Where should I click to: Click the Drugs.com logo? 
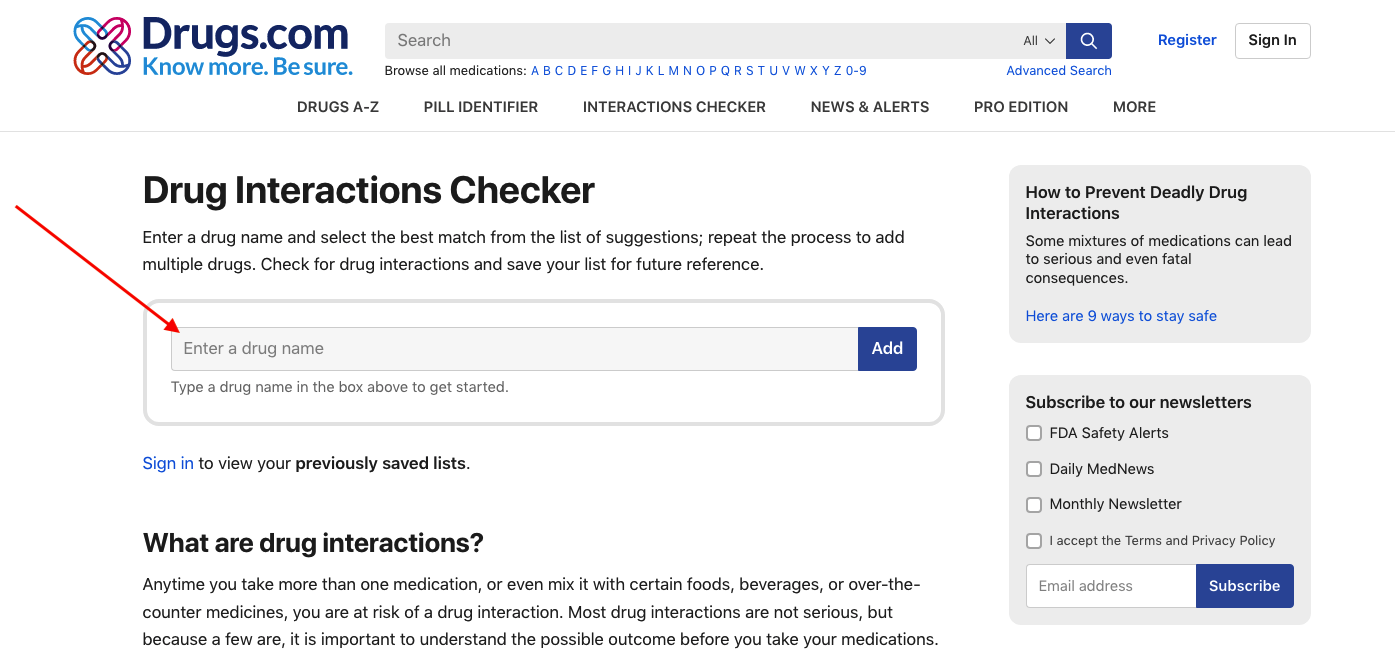(x=213, y=46)
